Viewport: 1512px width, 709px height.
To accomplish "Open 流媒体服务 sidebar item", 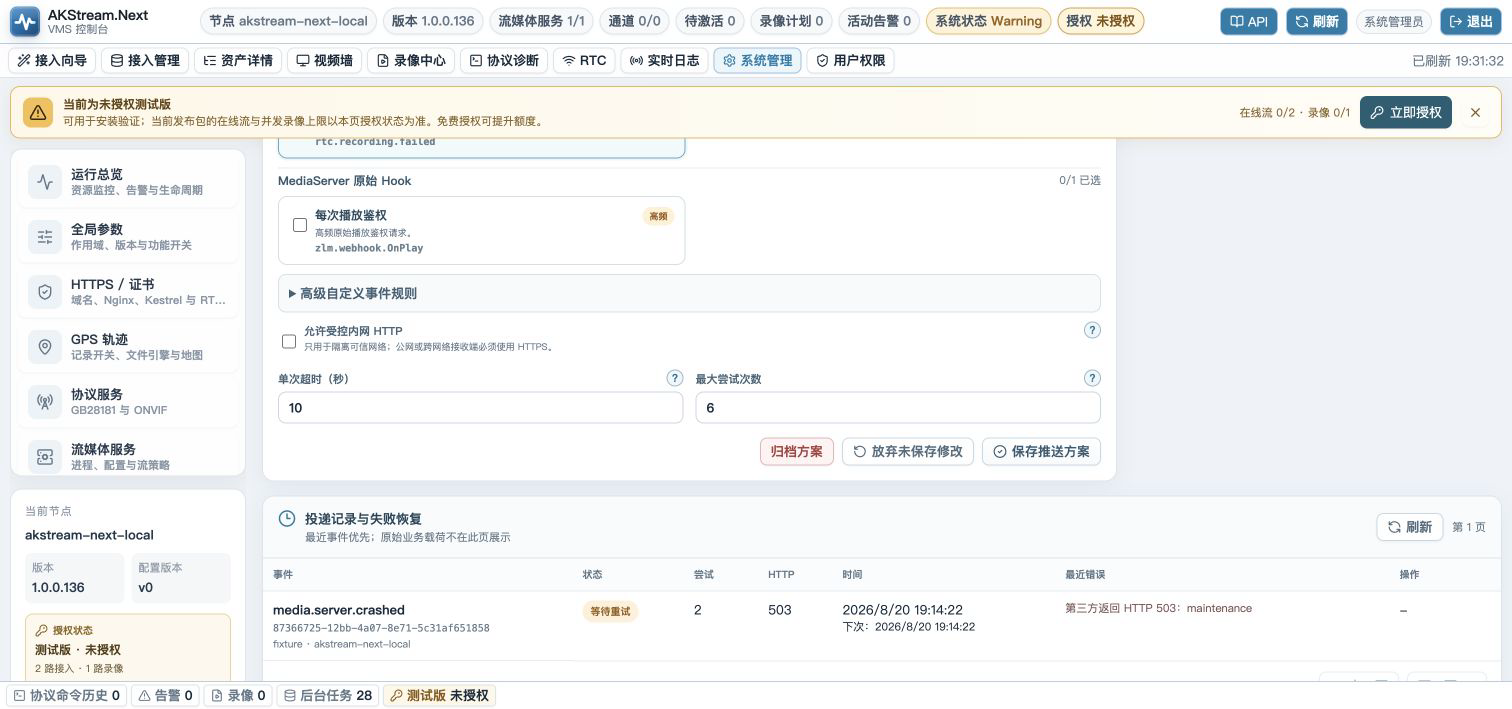I will [128, 456].
